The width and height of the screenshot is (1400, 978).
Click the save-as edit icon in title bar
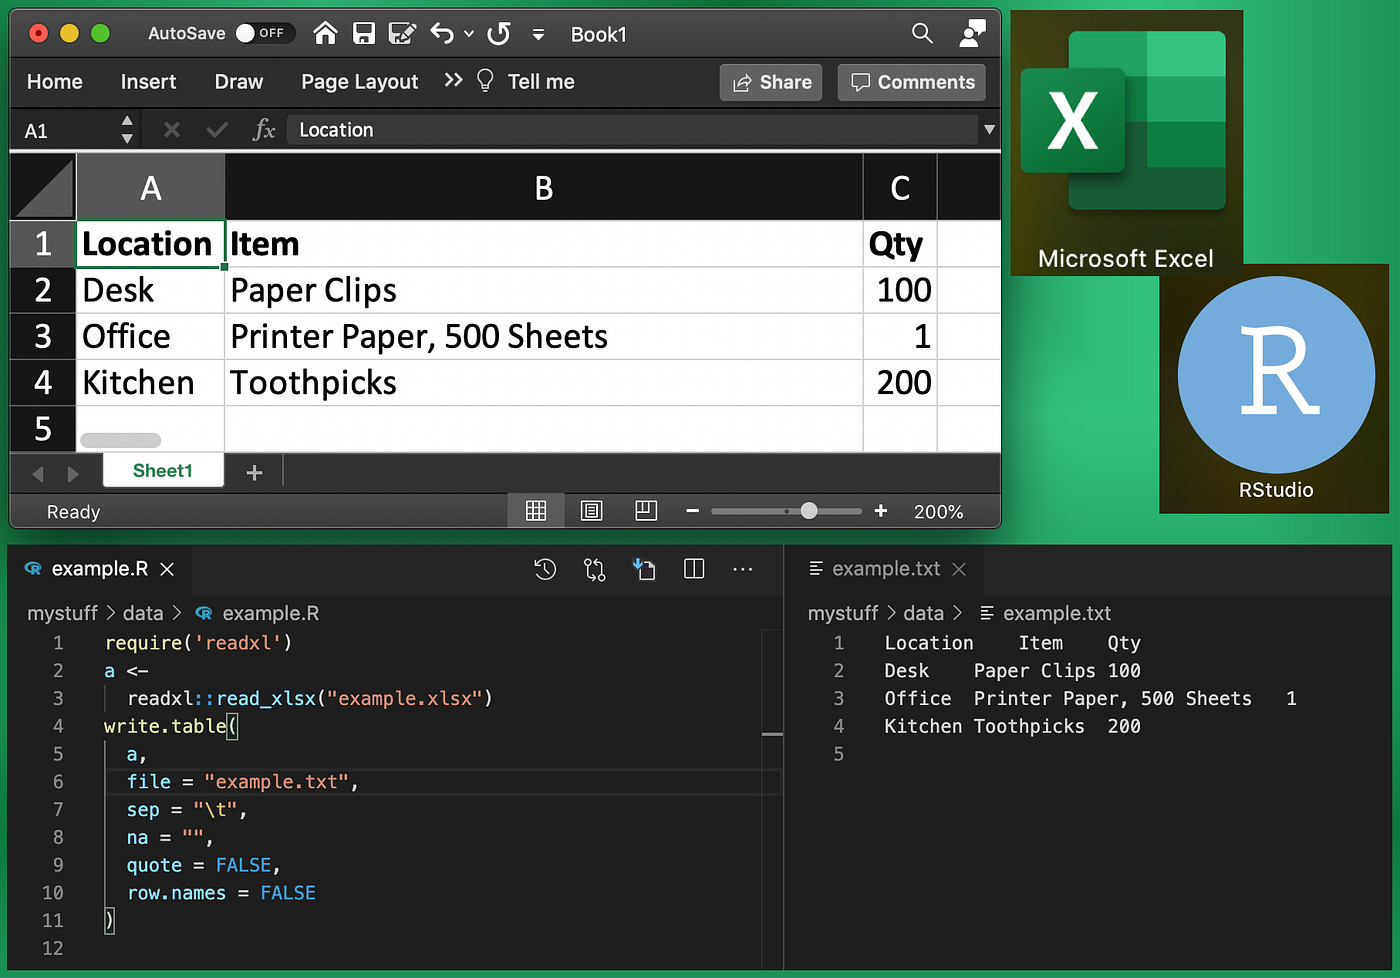402,33
